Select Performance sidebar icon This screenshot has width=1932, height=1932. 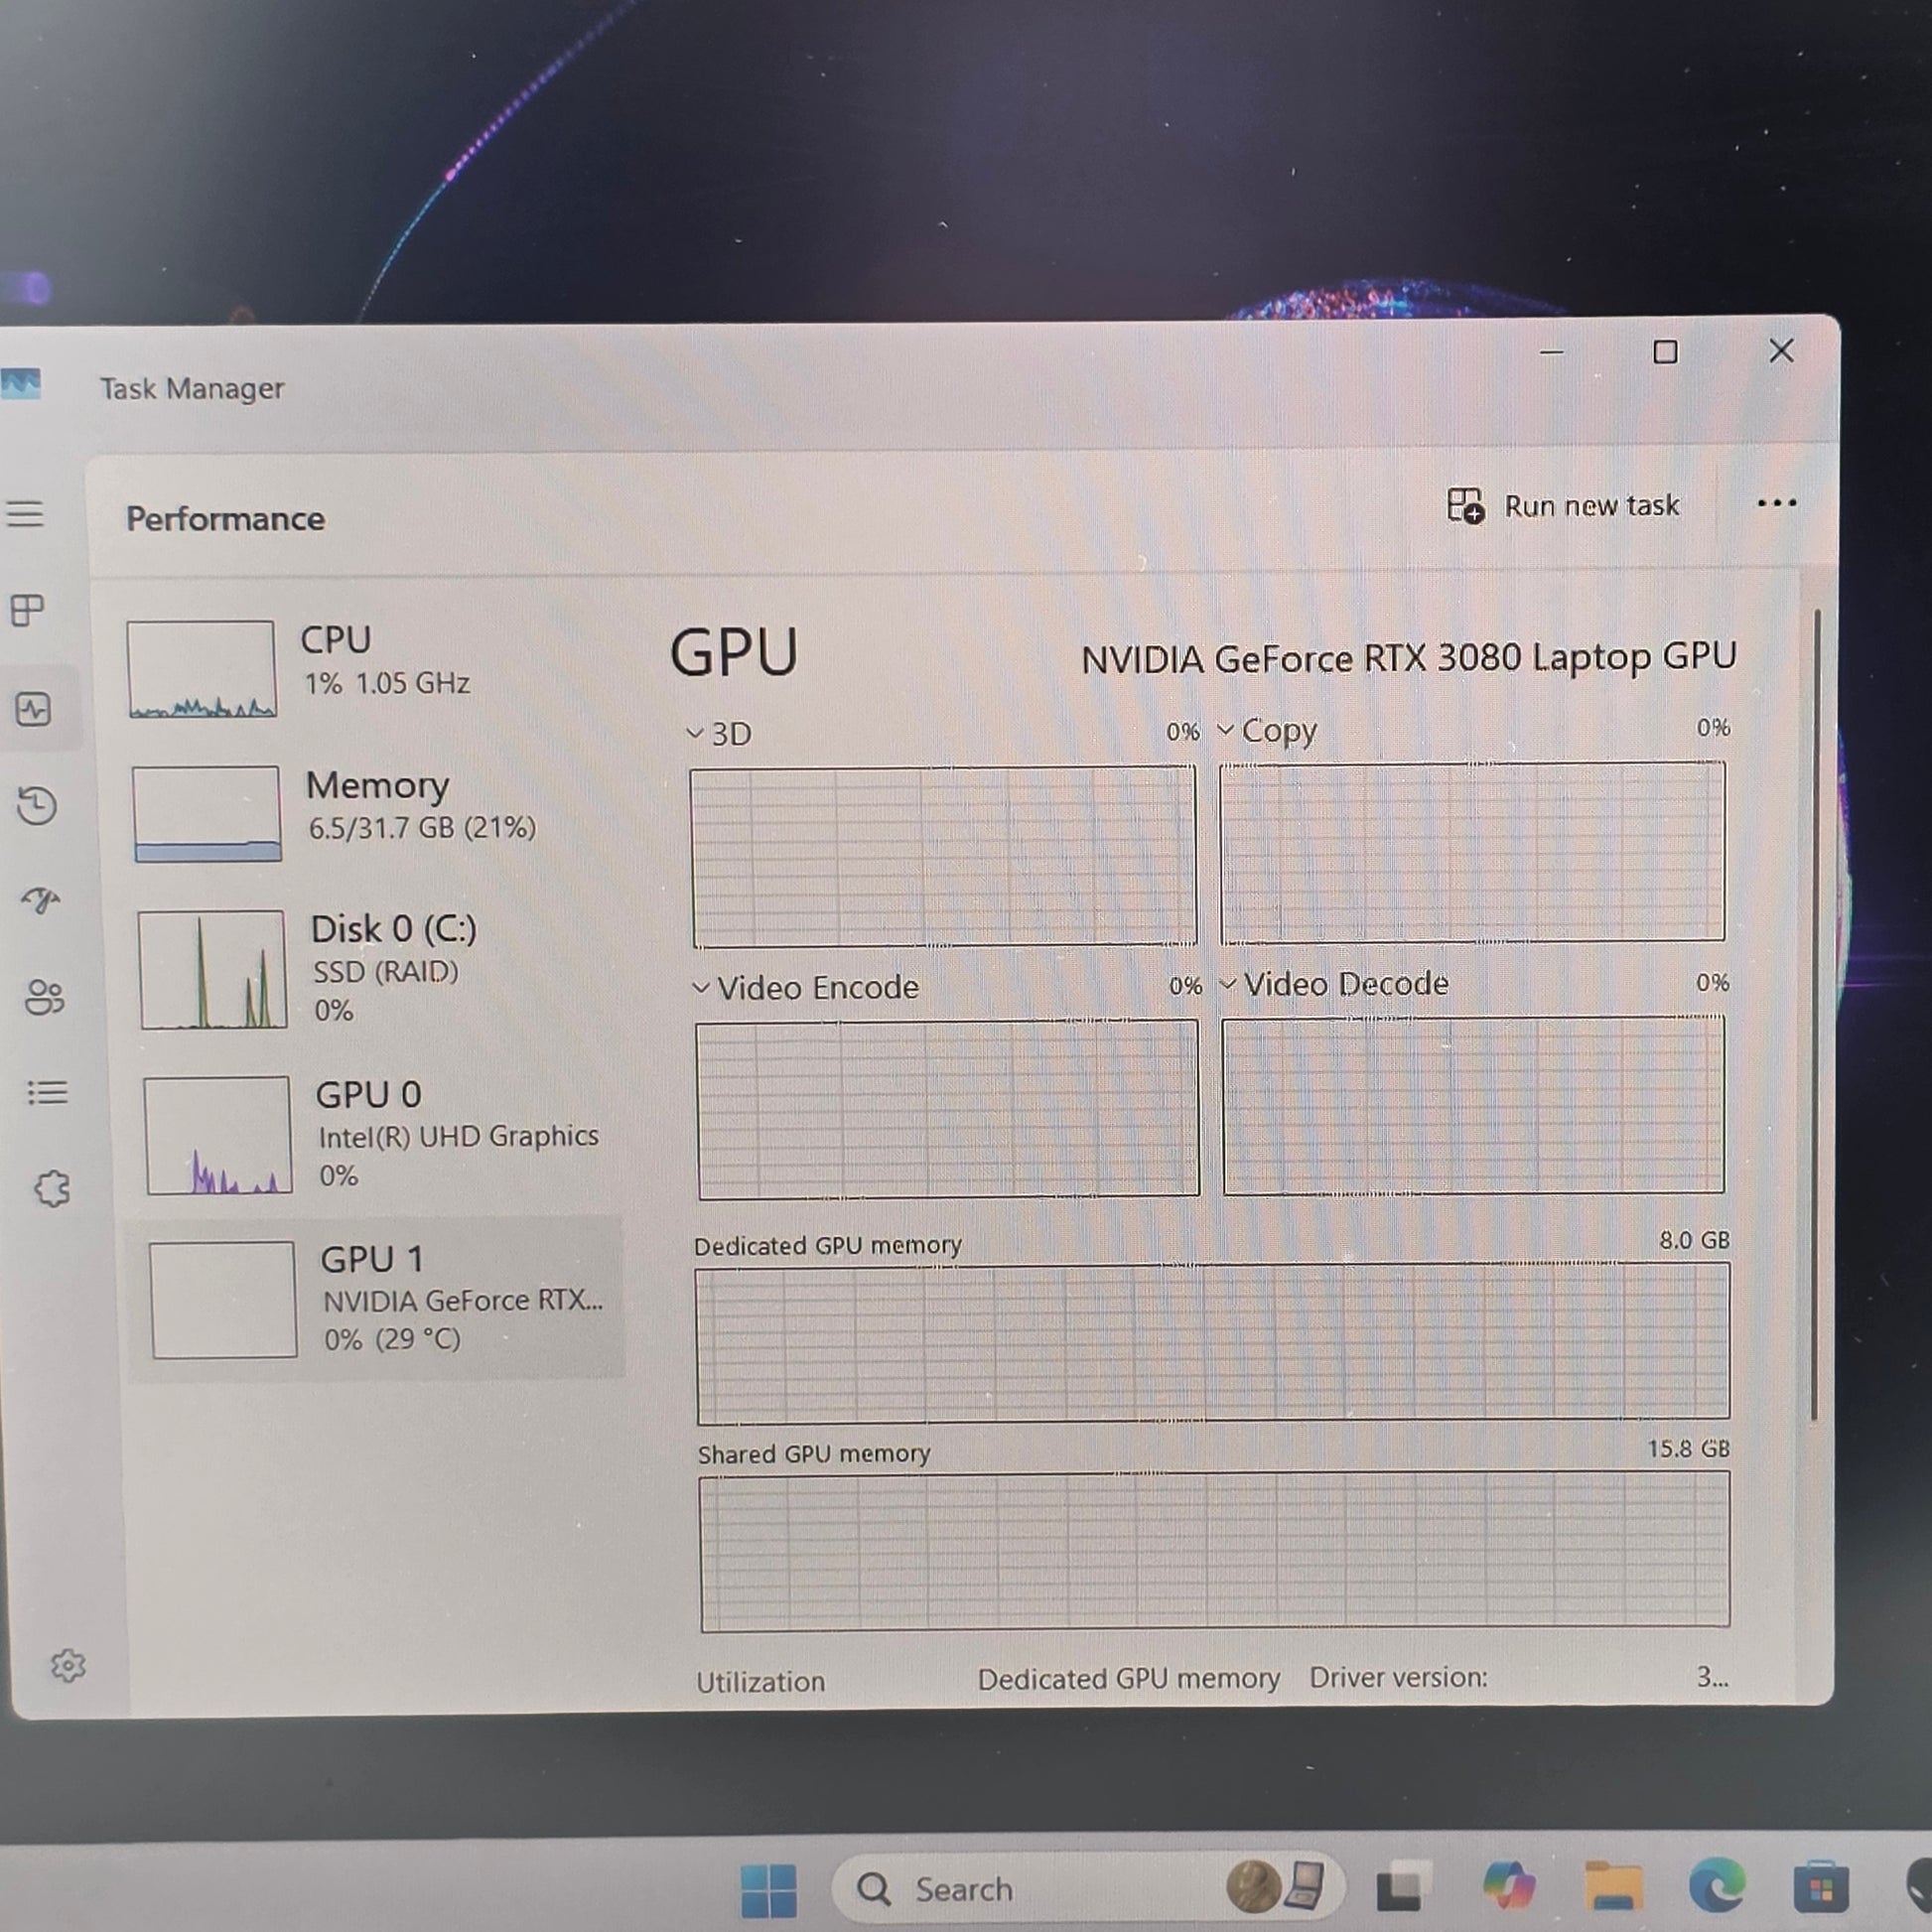click(x=33, y=710)
